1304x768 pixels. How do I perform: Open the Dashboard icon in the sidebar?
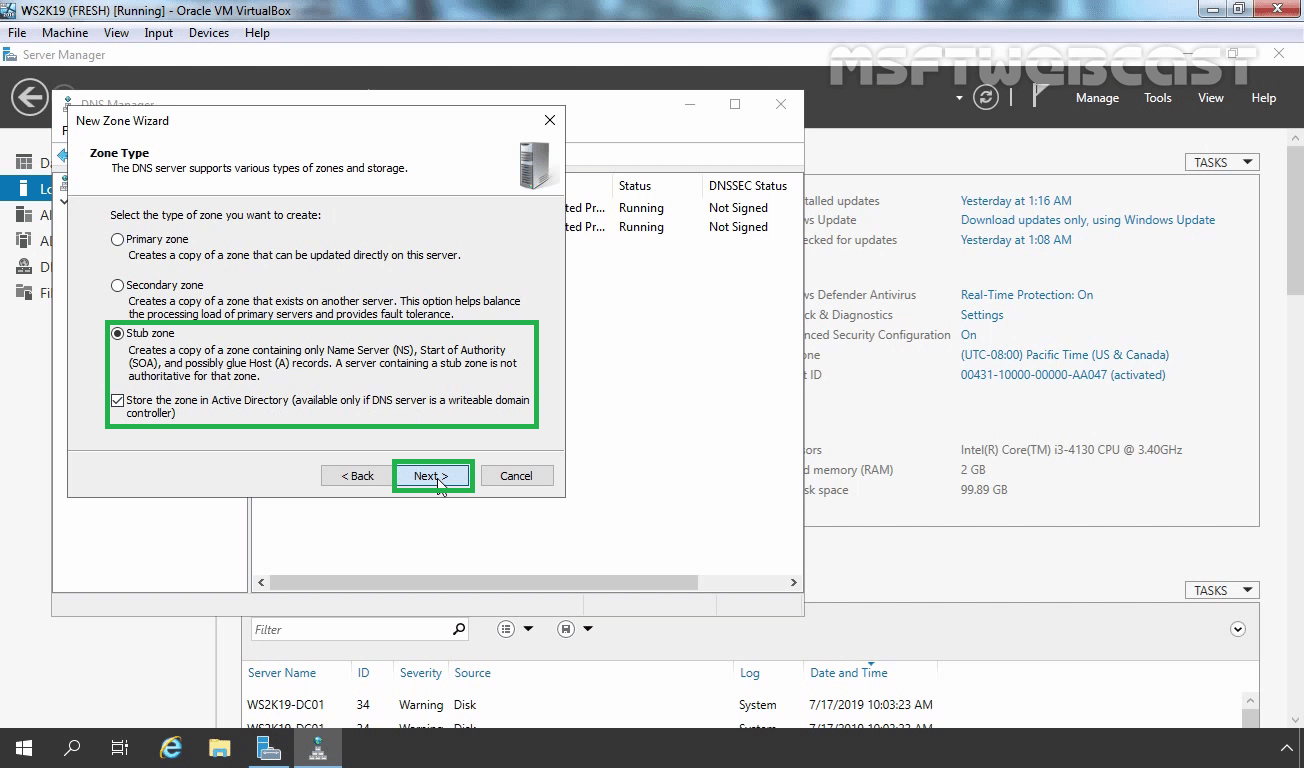click(24, 162)
